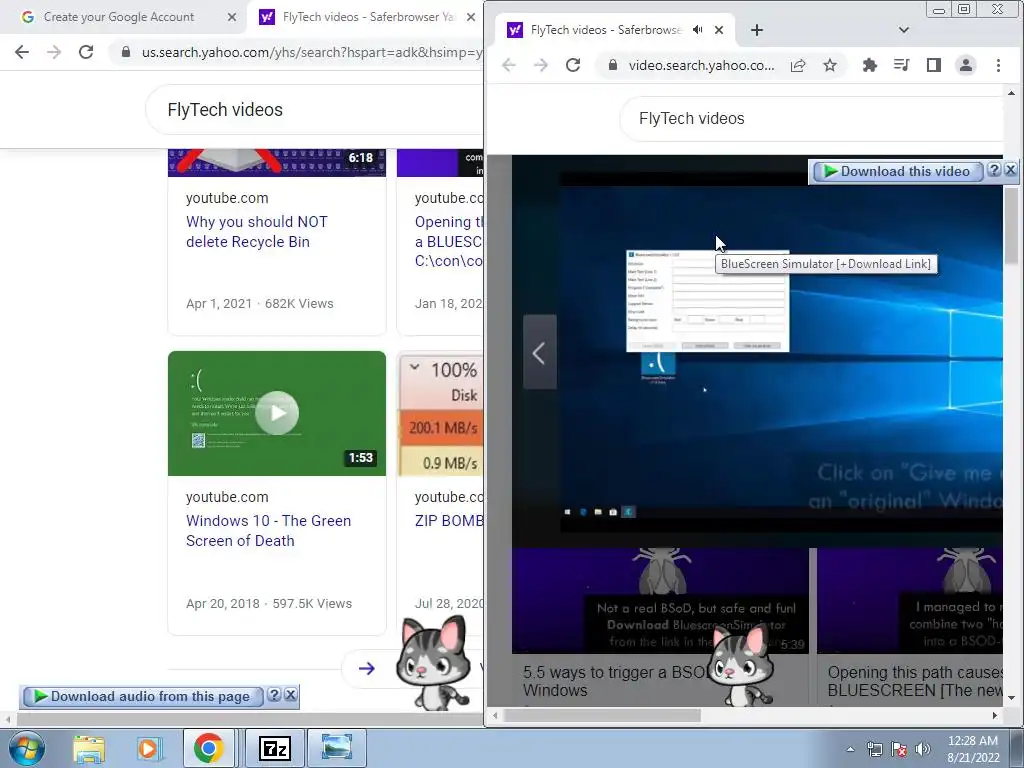Click the next page arrow button
Image resolution: width=1024 pixels, height=768 pixels.
tap(366, 668)
